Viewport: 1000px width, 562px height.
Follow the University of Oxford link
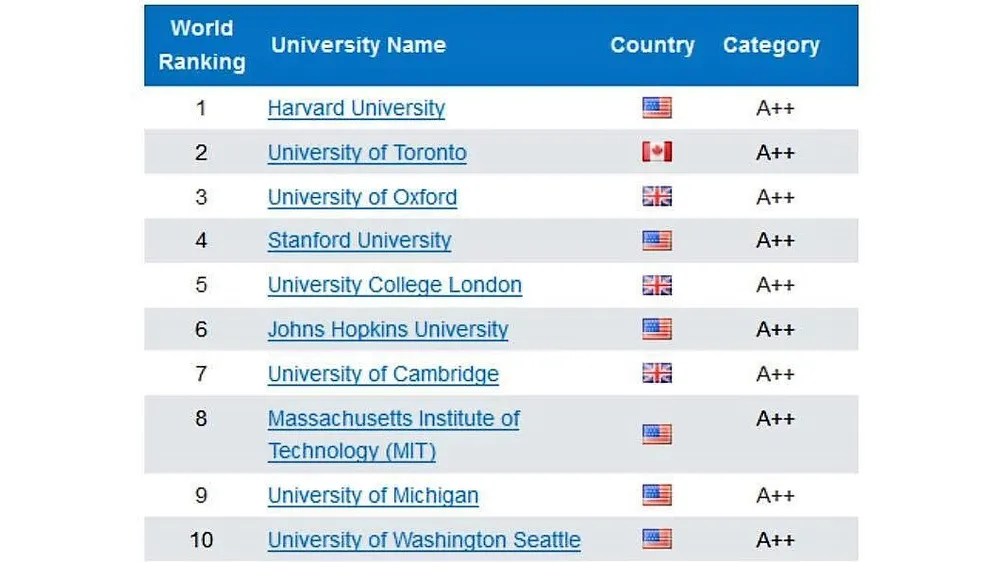(362, 197)
